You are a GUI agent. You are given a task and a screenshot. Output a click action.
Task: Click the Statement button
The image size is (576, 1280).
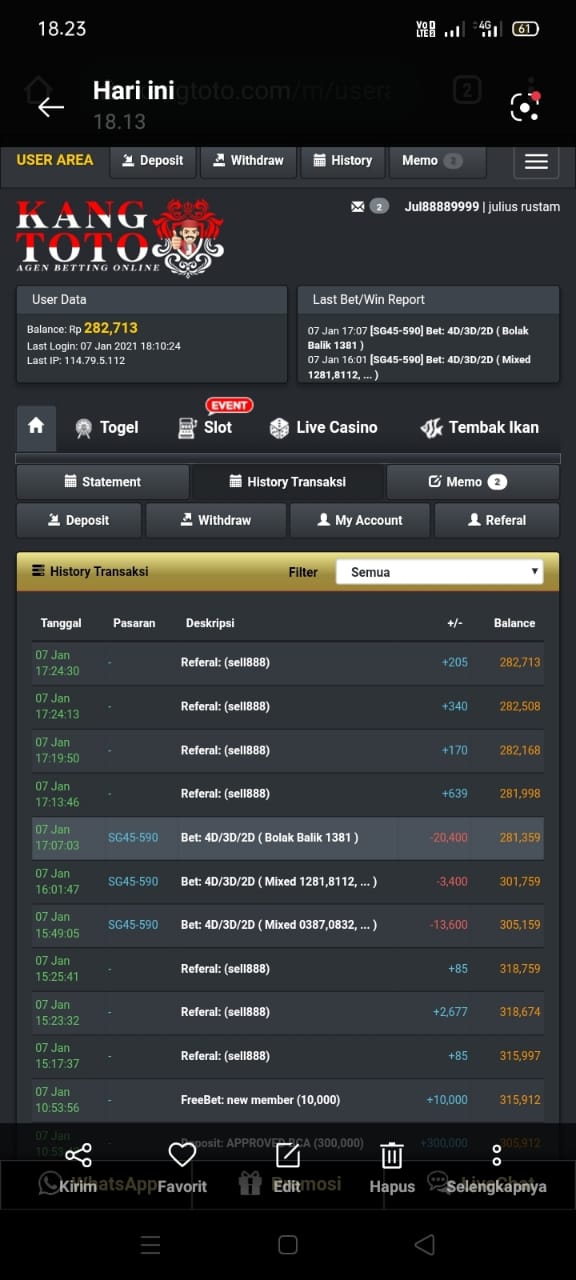(102, 482)
